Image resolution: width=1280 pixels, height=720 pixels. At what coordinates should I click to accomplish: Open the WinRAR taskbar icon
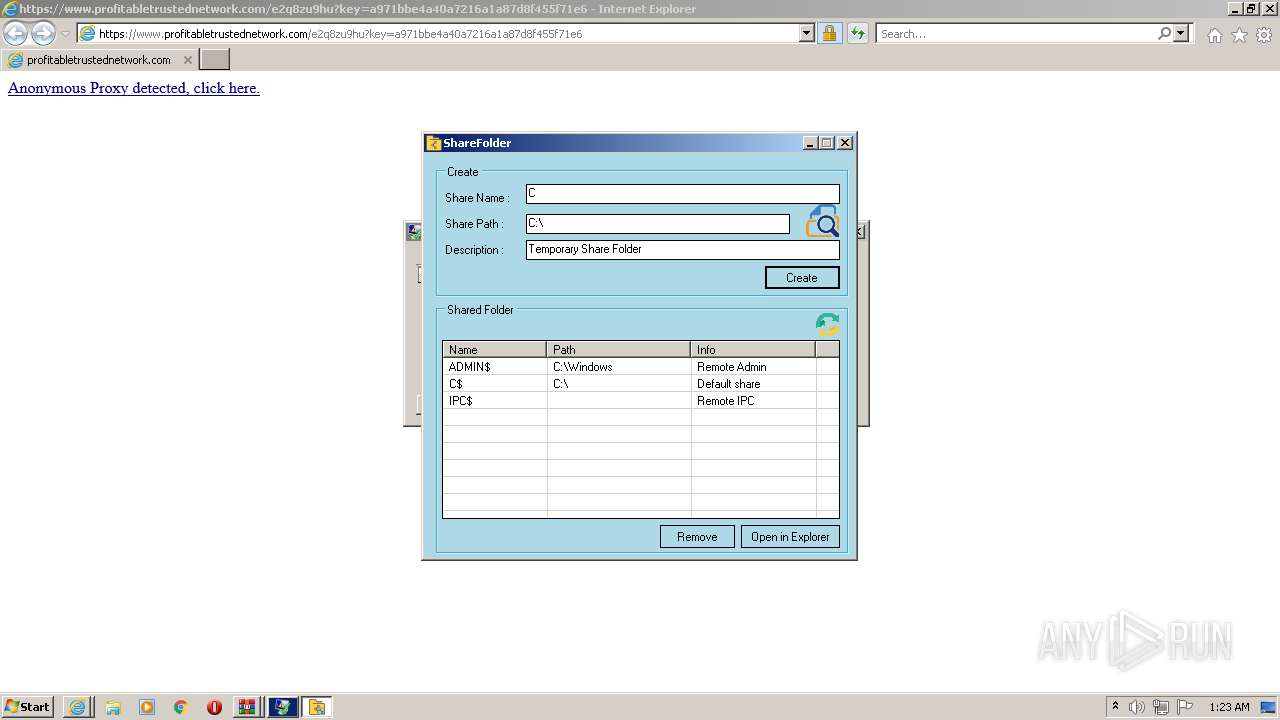247,707
